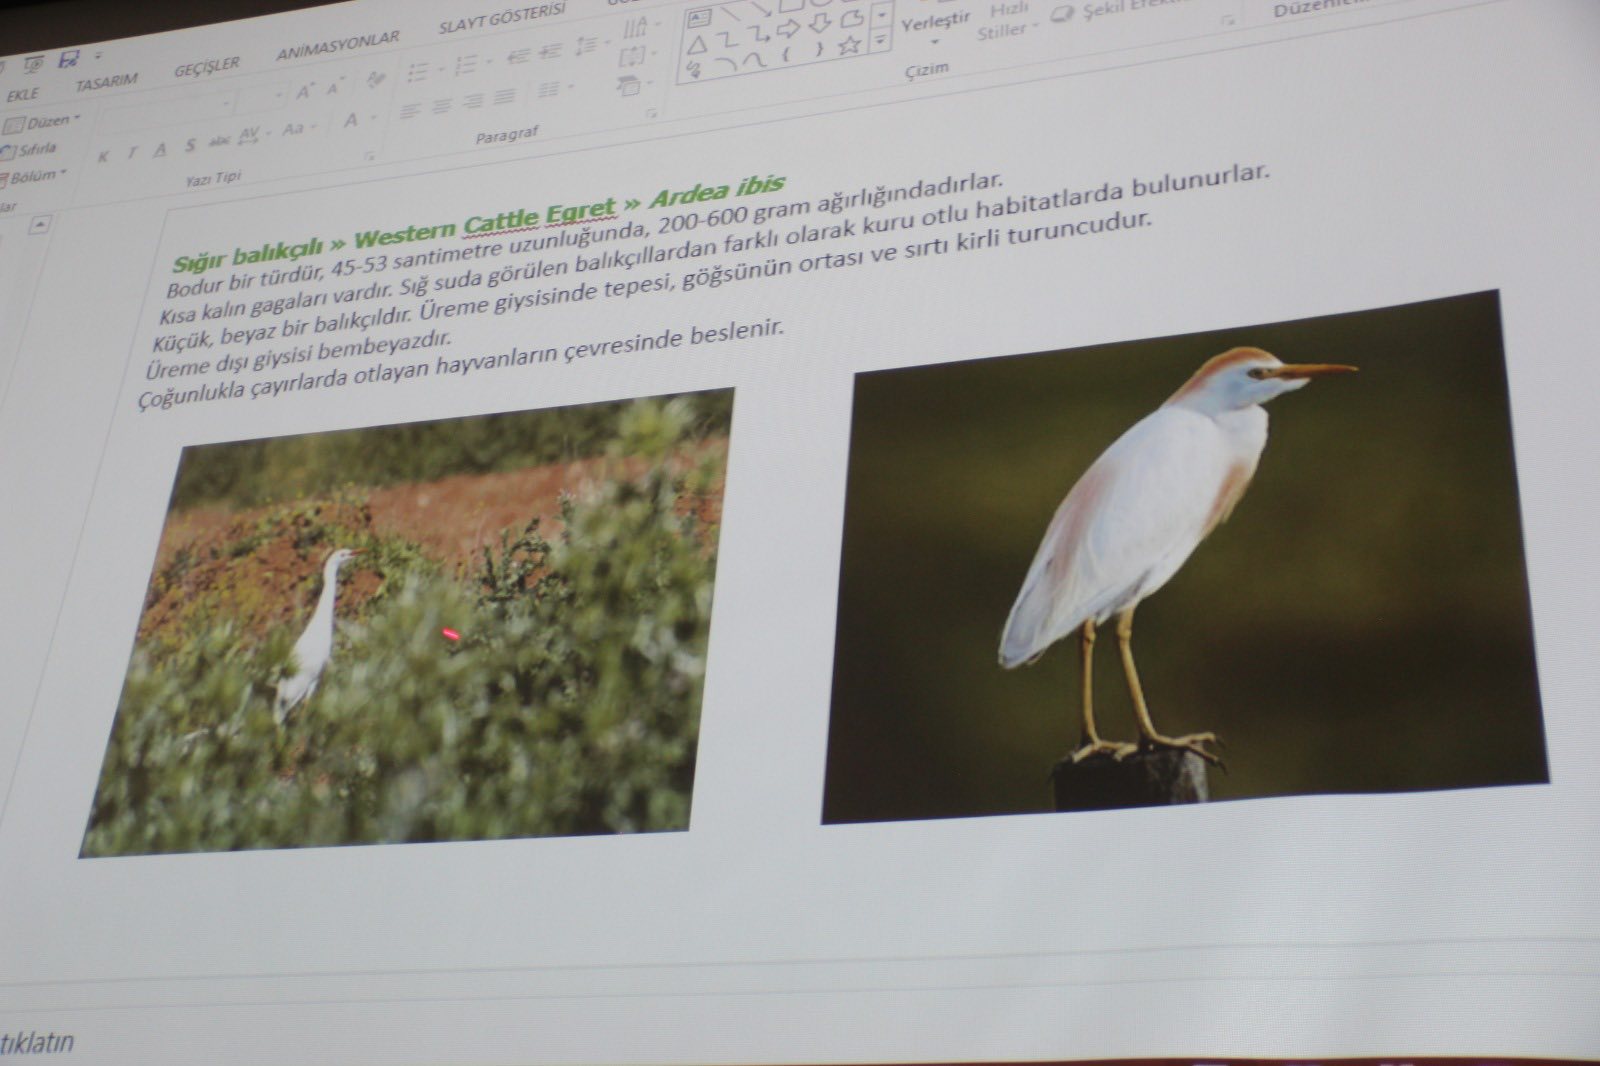This screenshot has height=1066, width=1600.
Task: Toggle strikethrough (abc) formatting
Action: (x=221, y=141)
